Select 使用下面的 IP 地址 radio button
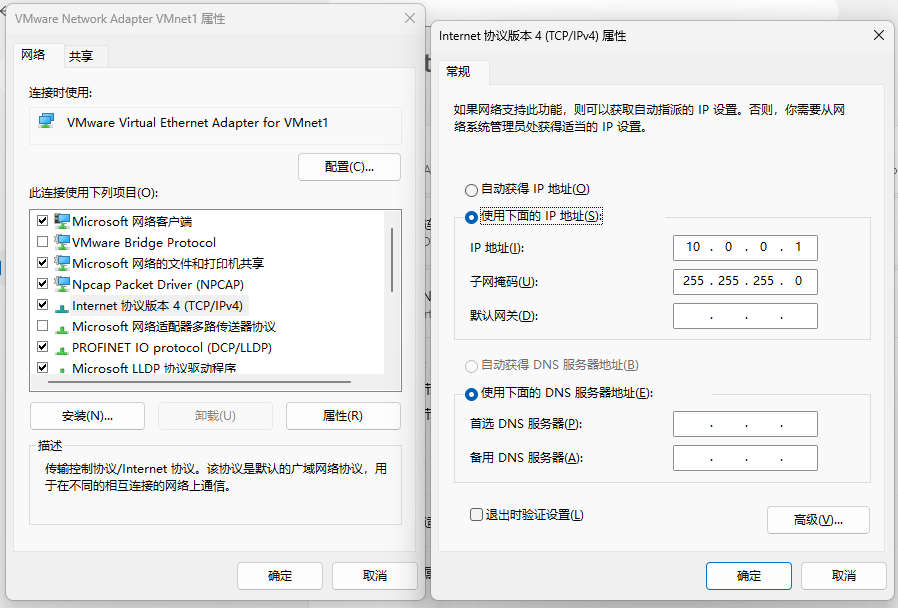Image resolution: width=898 pixels, height=608 pixels. click(x=471, y=217)
